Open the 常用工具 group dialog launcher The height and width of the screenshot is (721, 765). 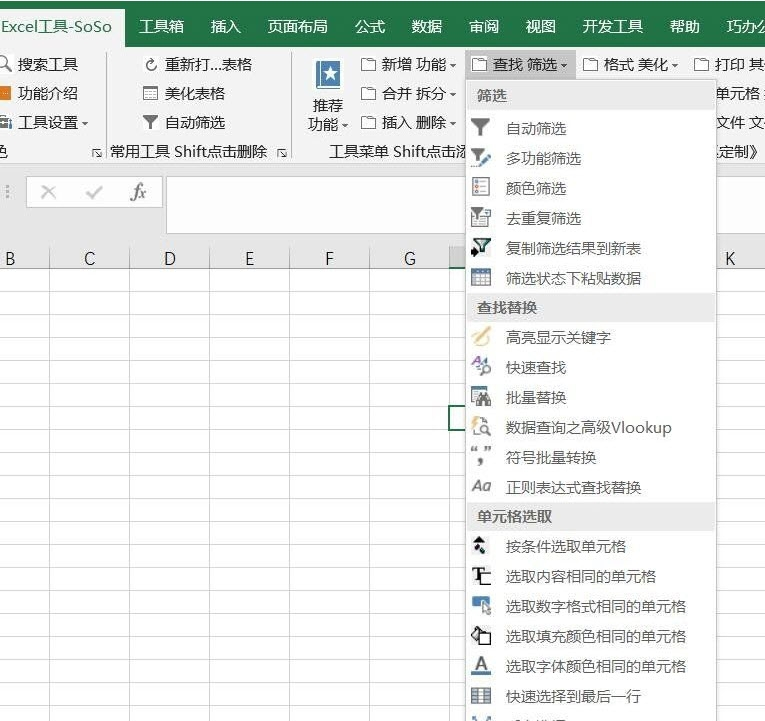click(x=282, y=153)
